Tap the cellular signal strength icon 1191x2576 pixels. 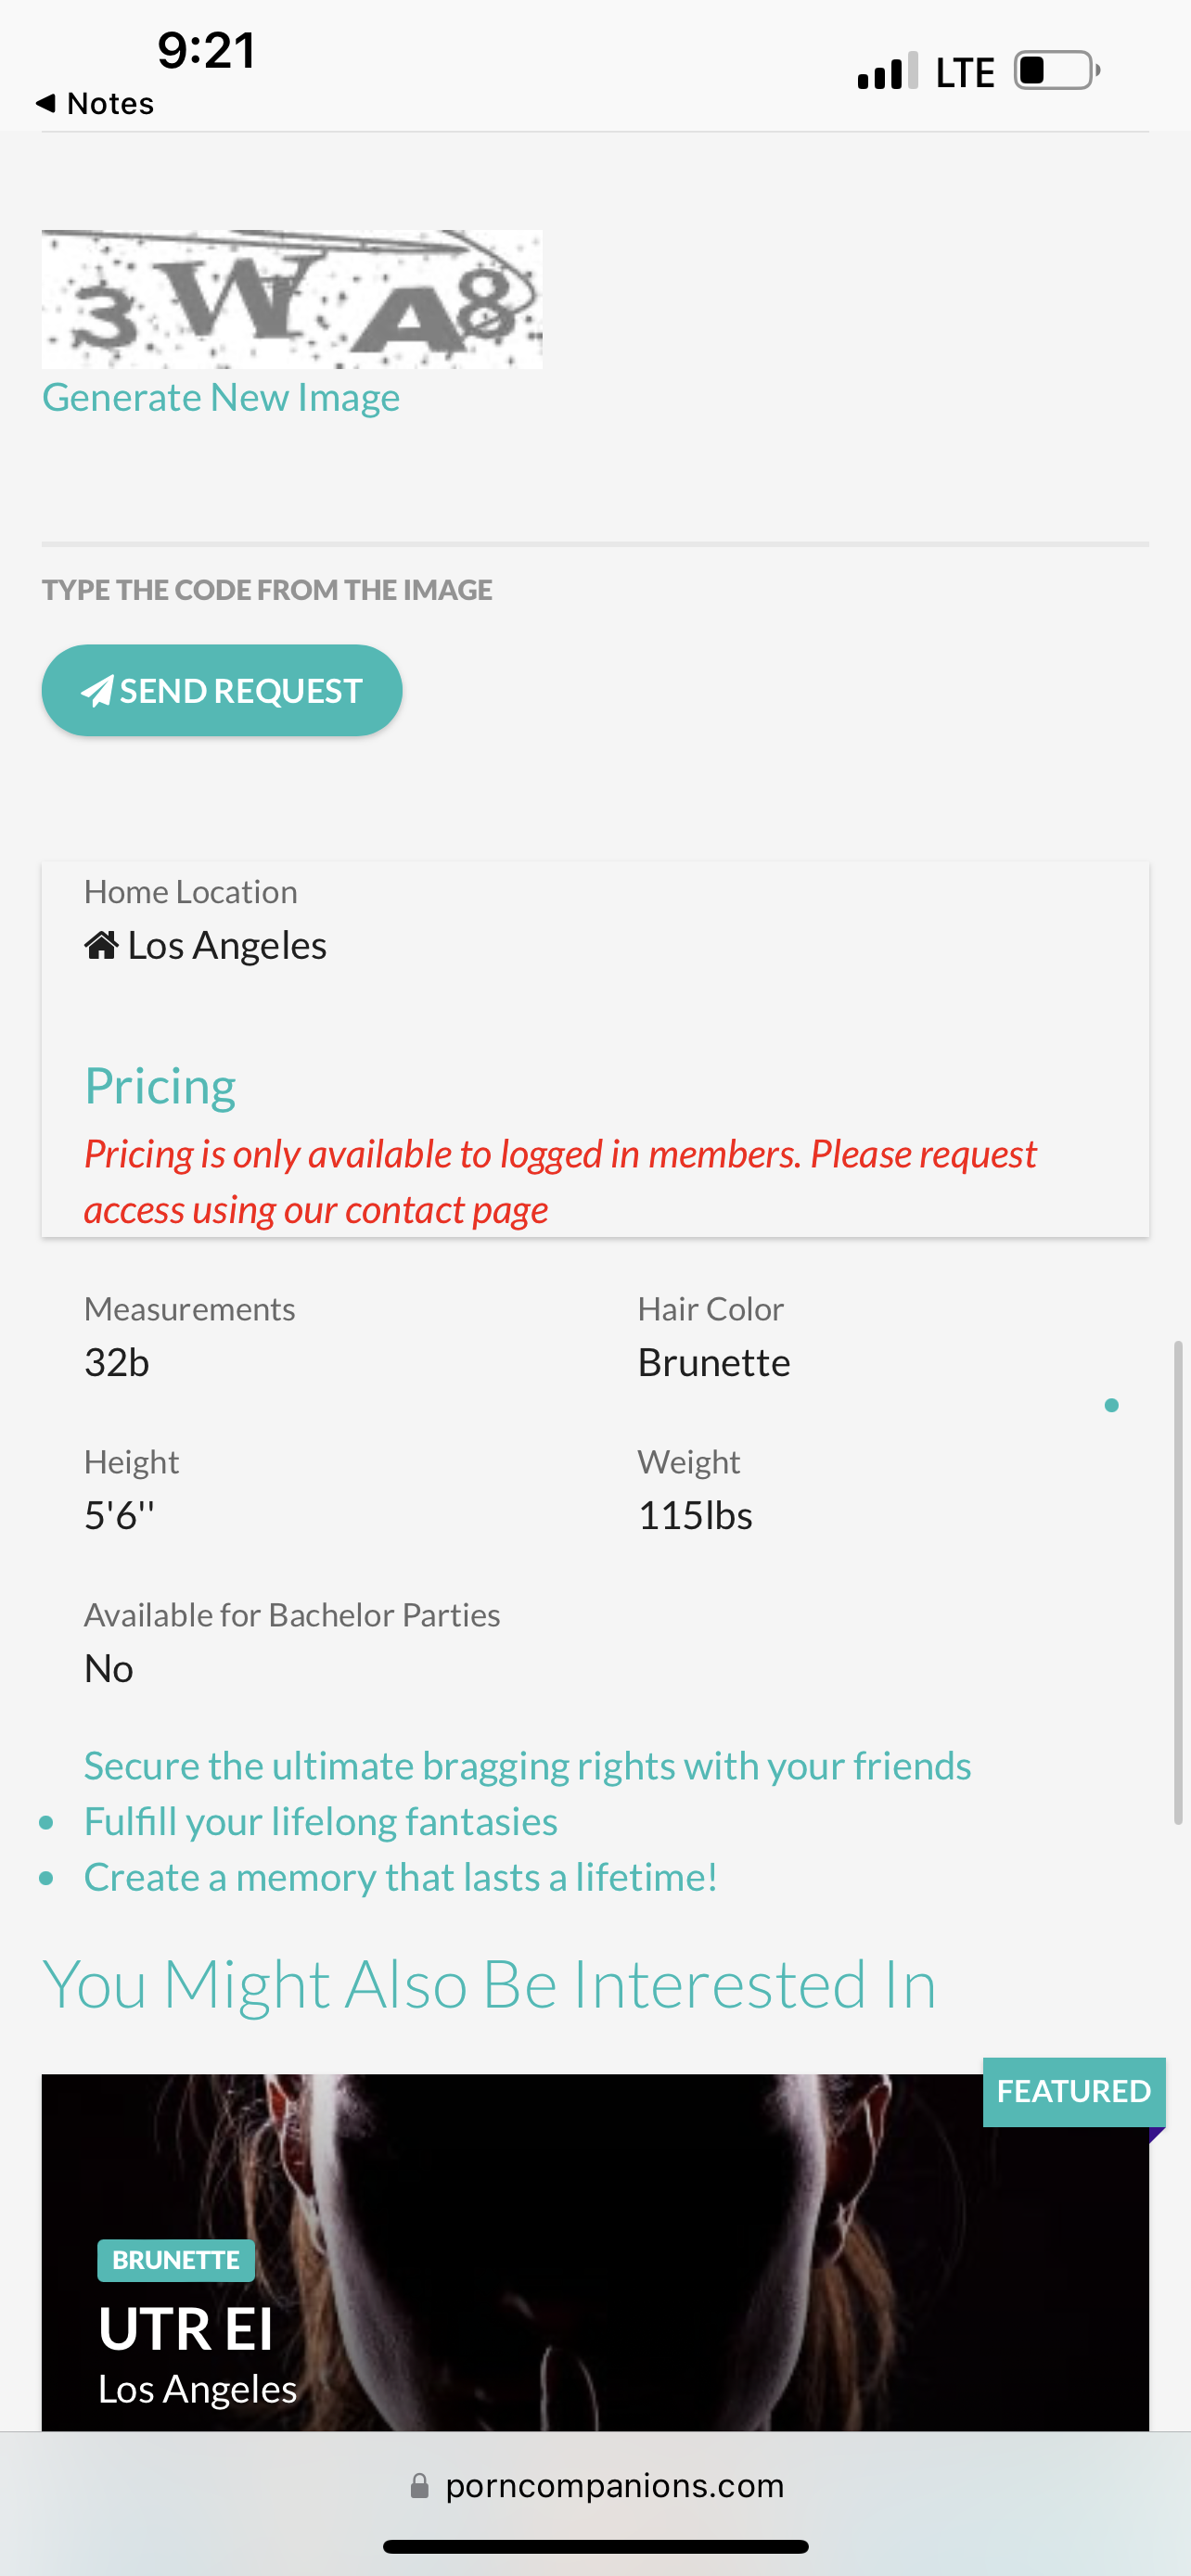tap(886, 72)
